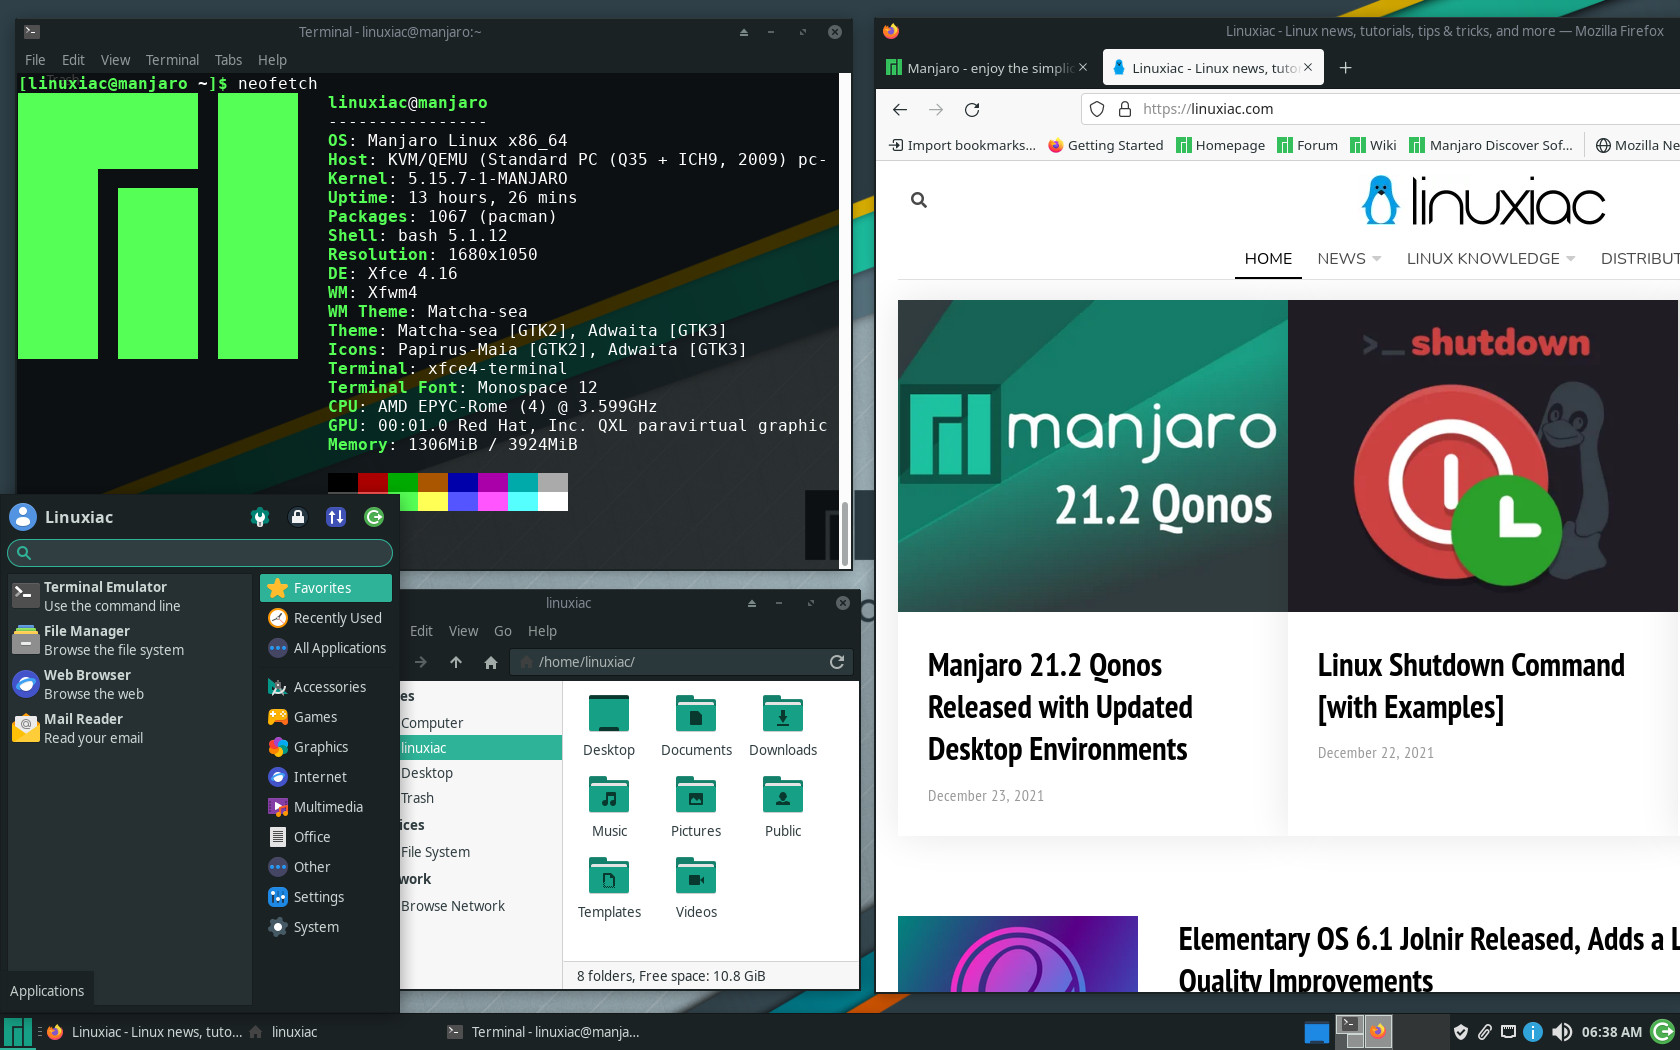The height and width of the screenshot is (1050, 1680).
Task: Launch Terminal Emulator from favorites
Action: point(129,596)
